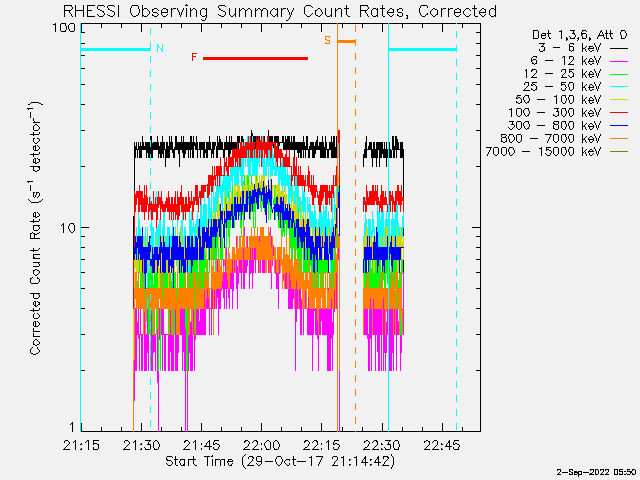Click the '21:45' x-axis tick label
The width and height of the screenshot is (640, 480).
[201, 445]
